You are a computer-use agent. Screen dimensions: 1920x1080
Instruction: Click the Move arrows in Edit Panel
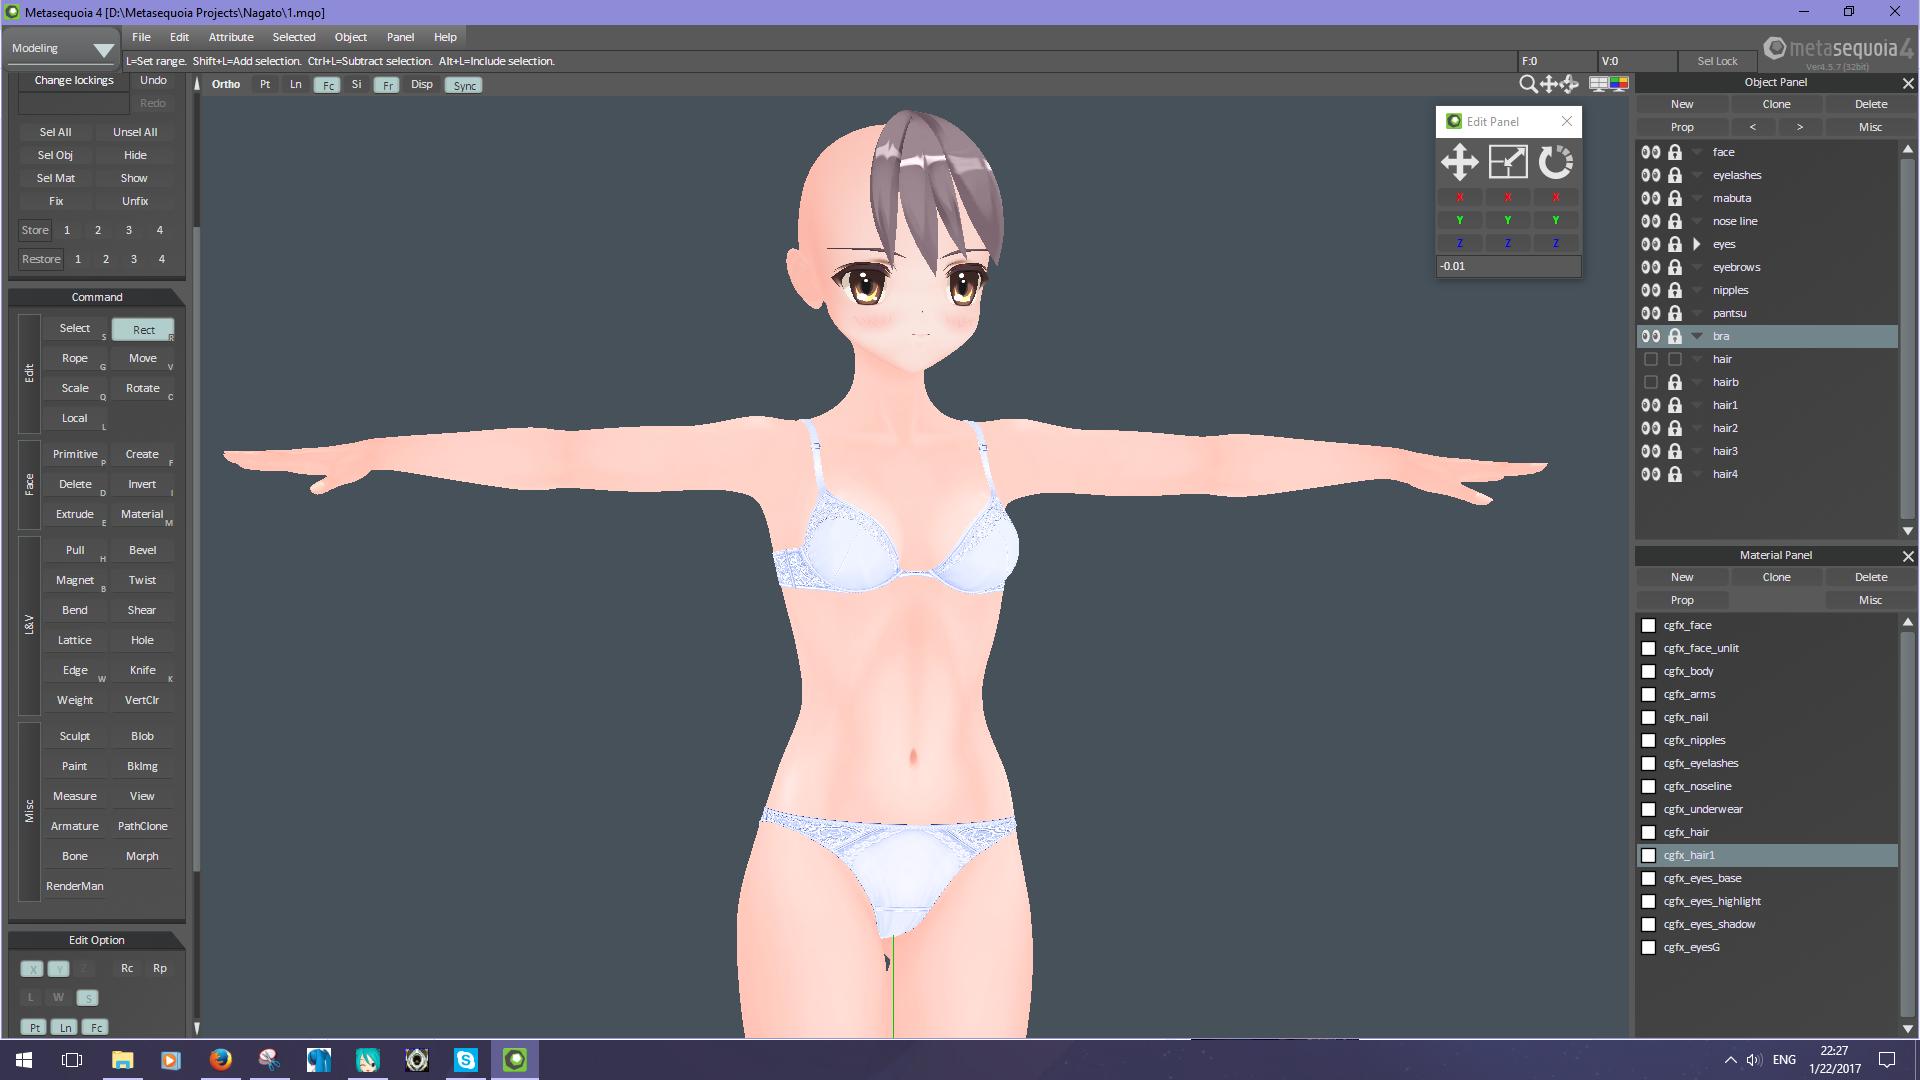(x=1460, y=162)
